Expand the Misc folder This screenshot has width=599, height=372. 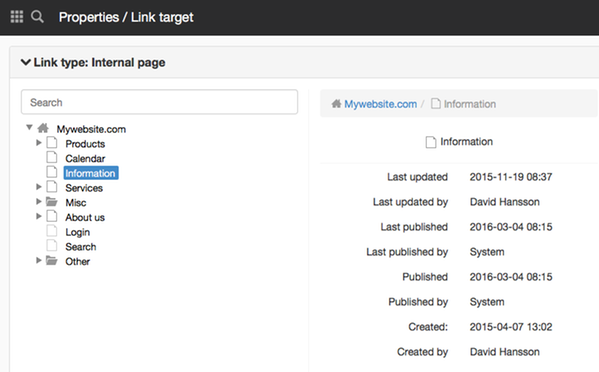click(39, 201)
